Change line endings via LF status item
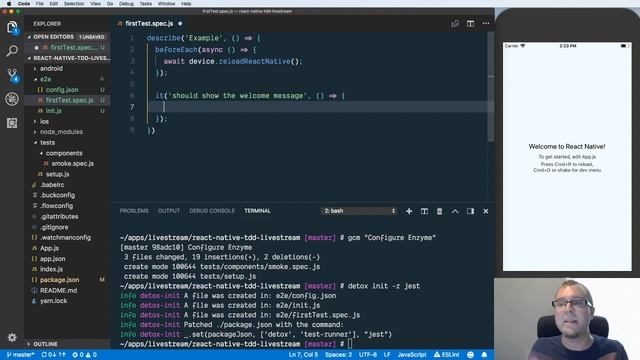Image resolution: width=640 pixels, height=360 pixels. [387, 355]
